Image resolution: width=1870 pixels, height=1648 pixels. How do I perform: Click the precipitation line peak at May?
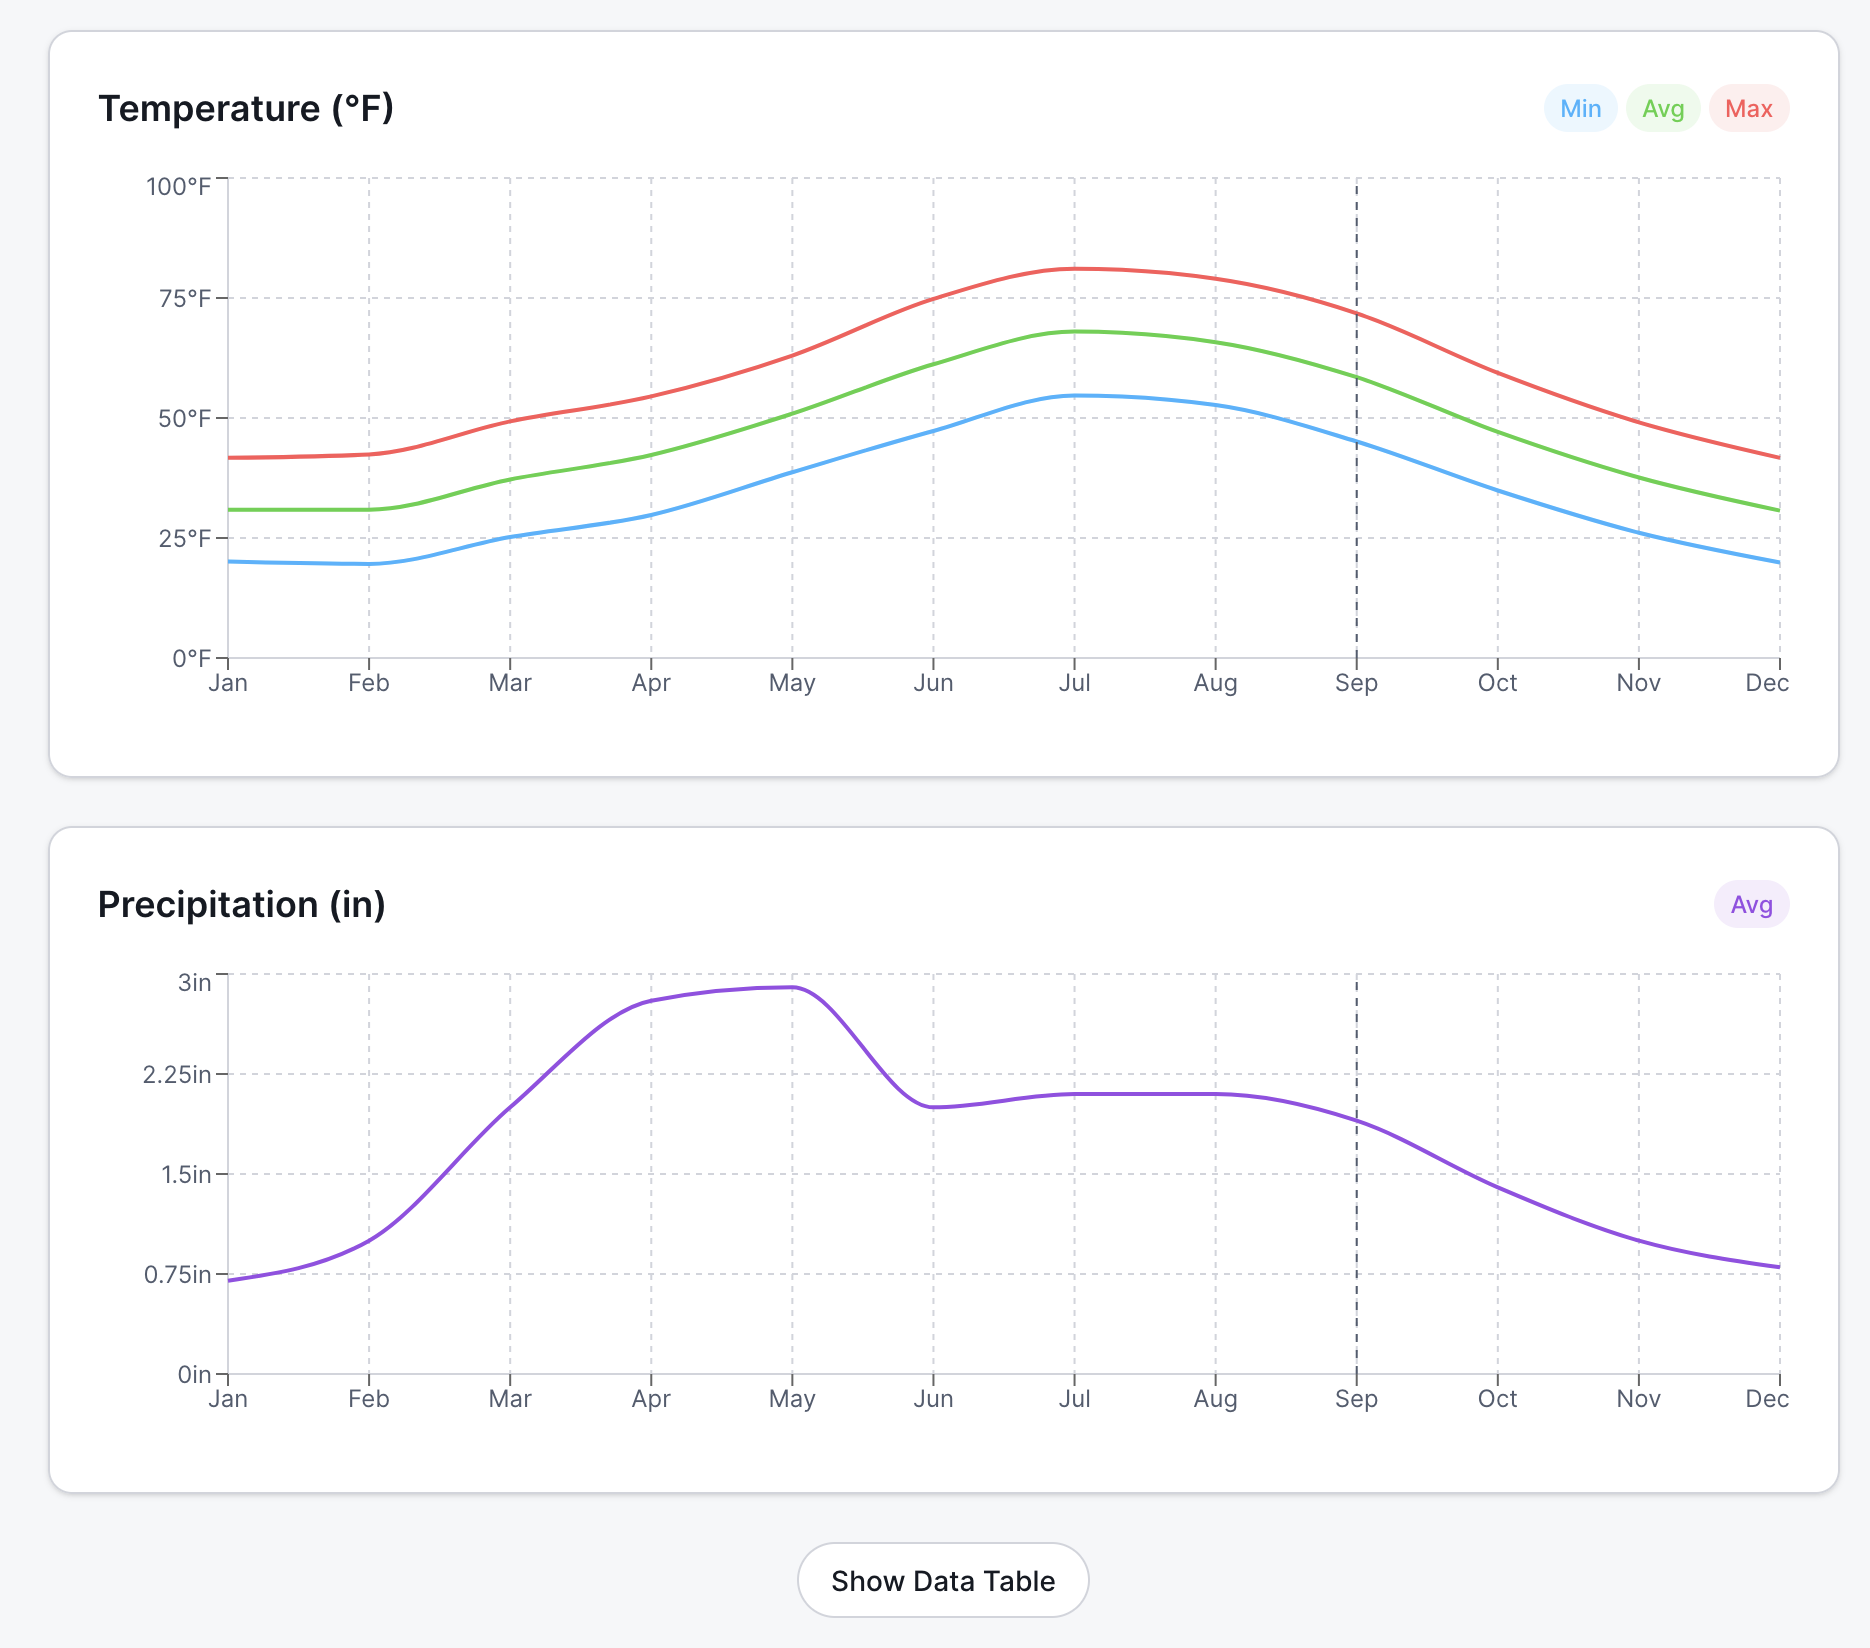pos(792,988)
